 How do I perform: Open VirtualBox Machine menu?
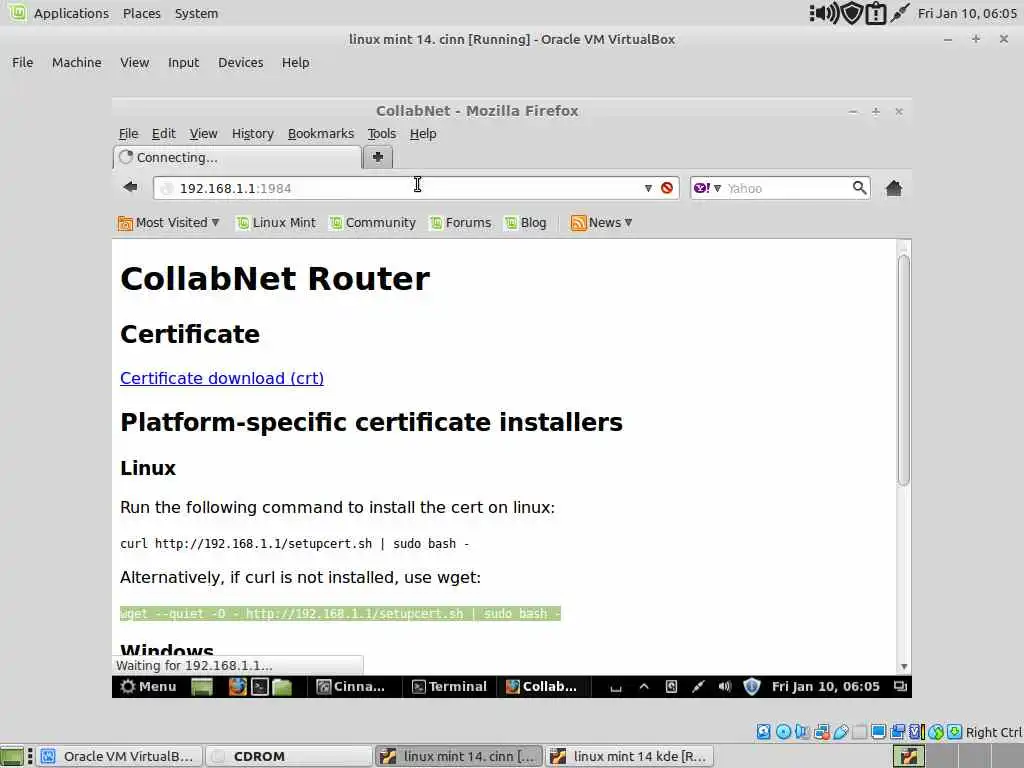pyautogui.click(x=76, y=62)
